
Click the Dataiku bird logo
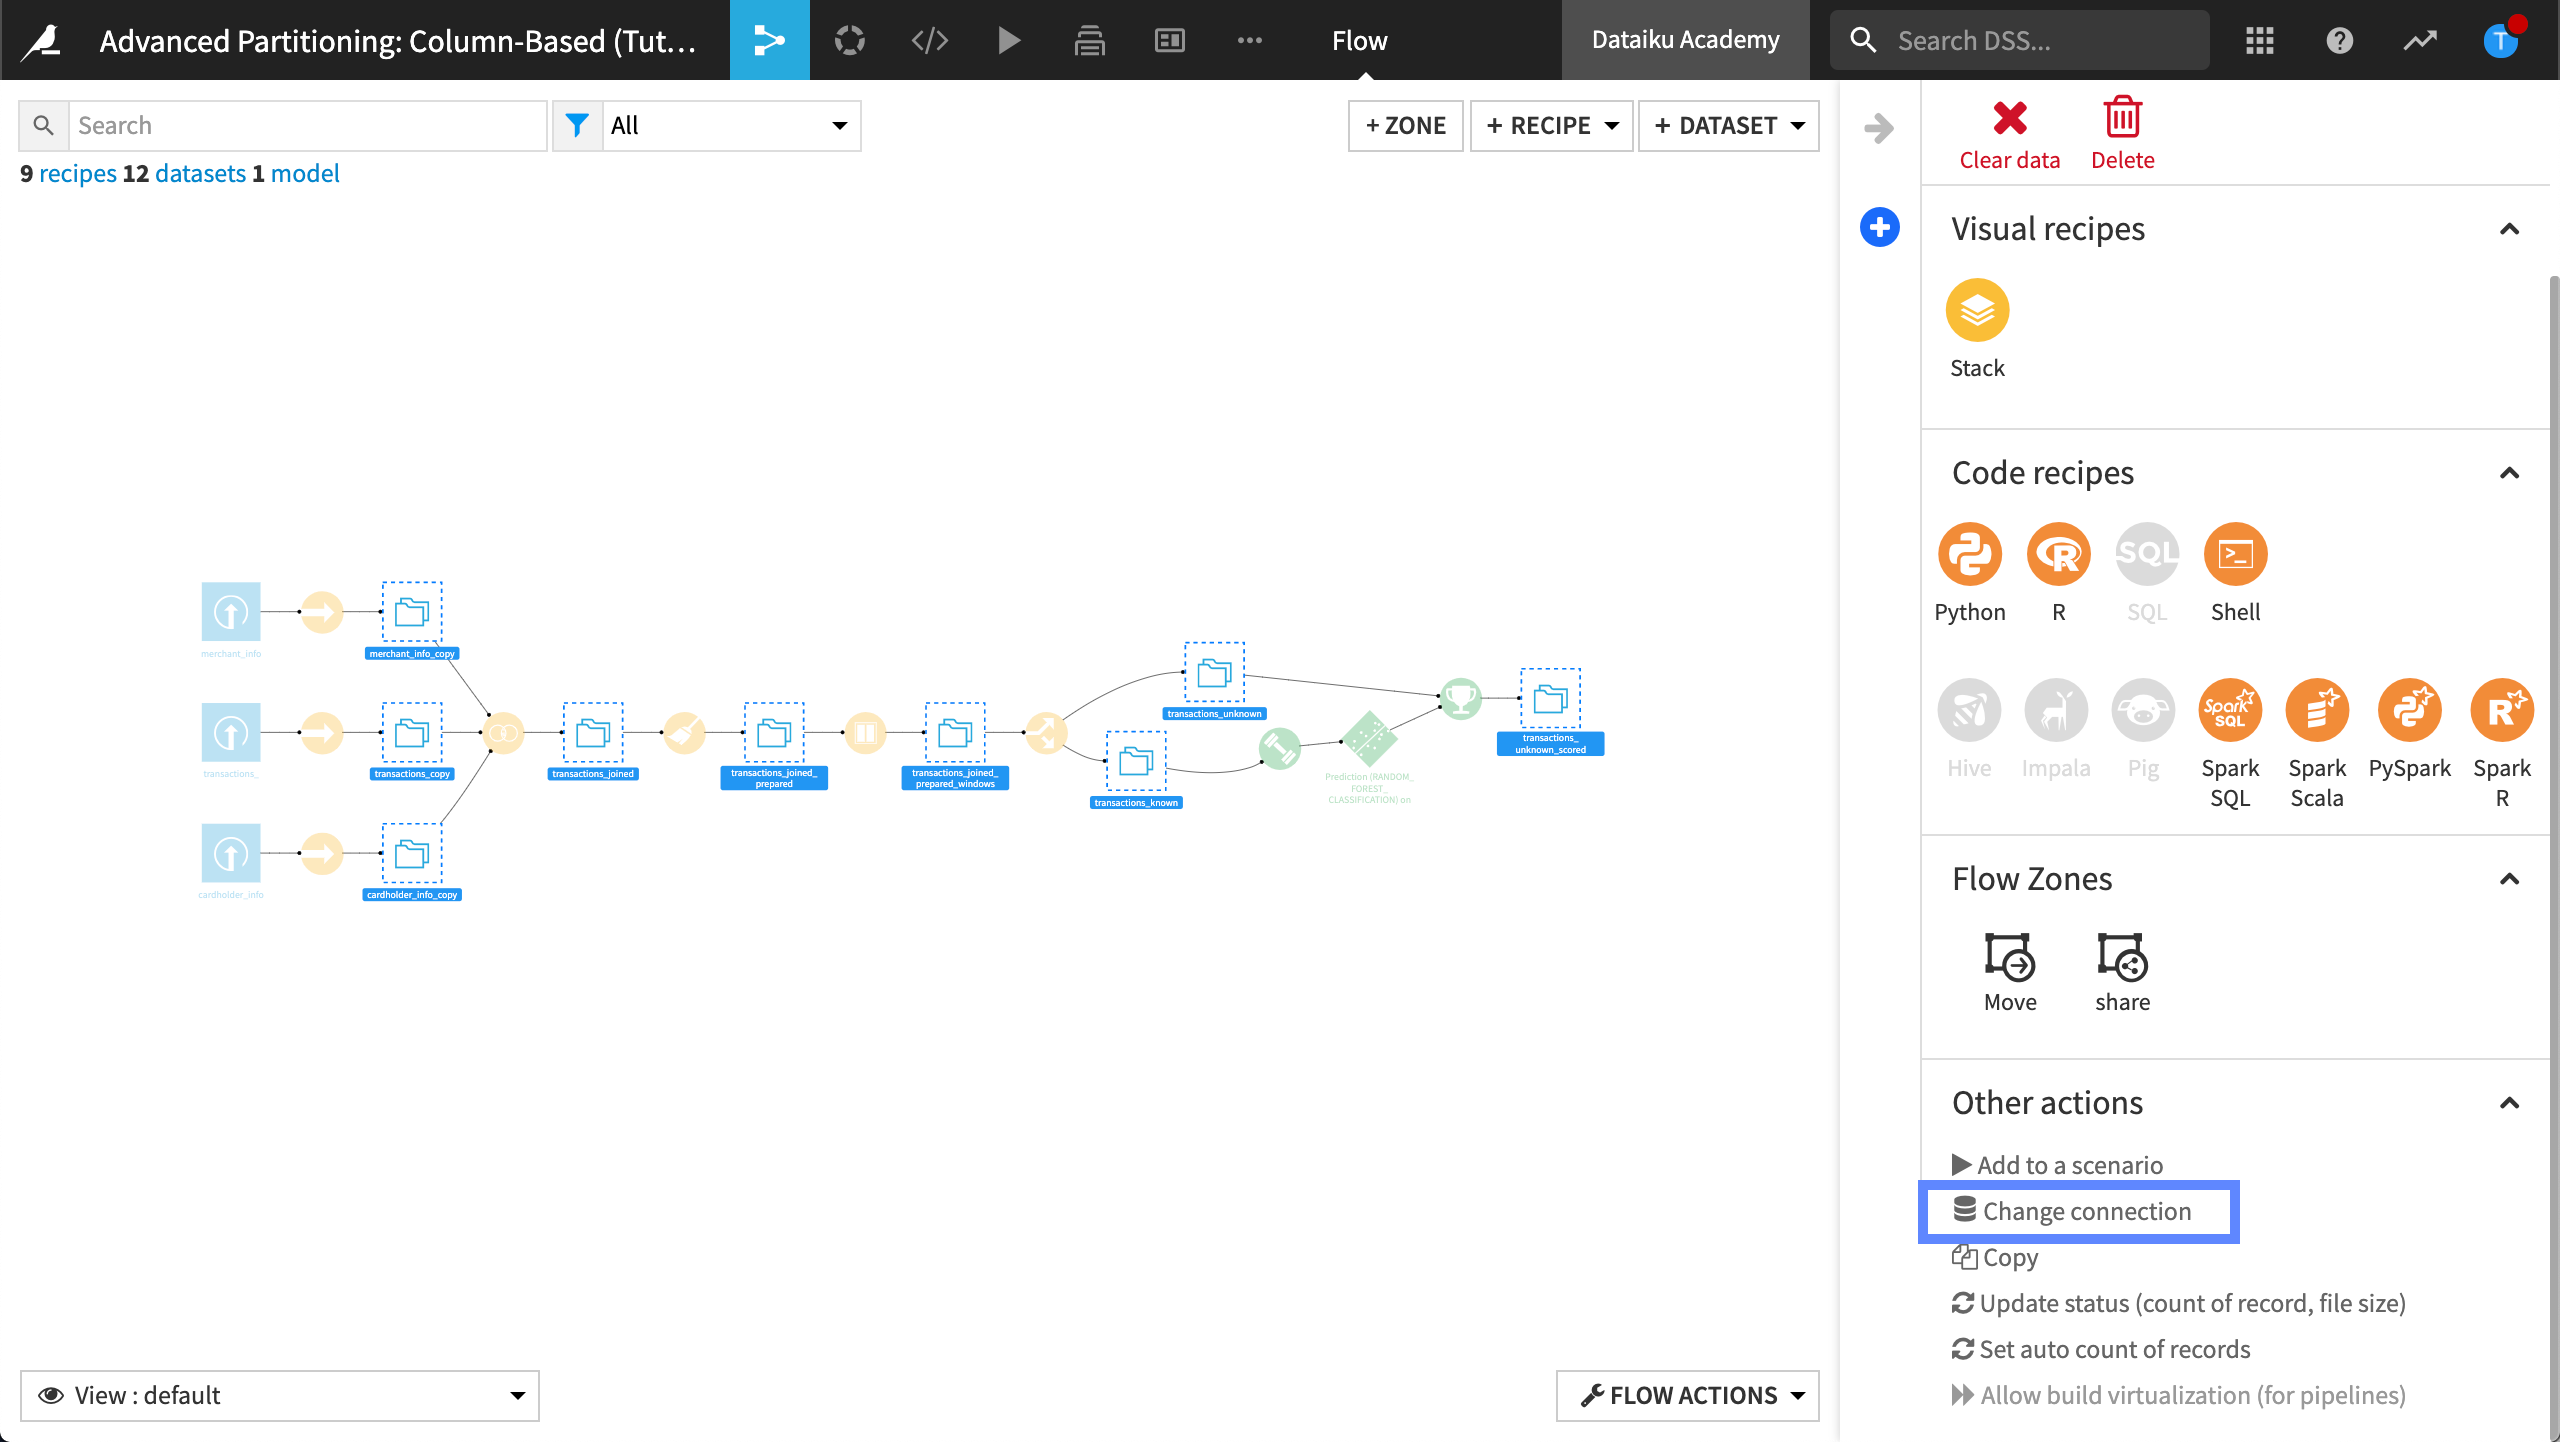coord(41,40)
